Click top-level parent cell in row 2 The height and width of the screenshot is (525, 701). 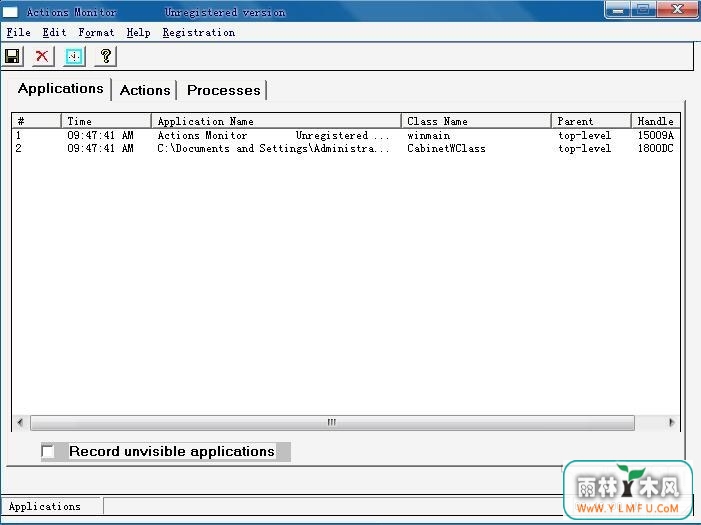(x=584, y=148)
